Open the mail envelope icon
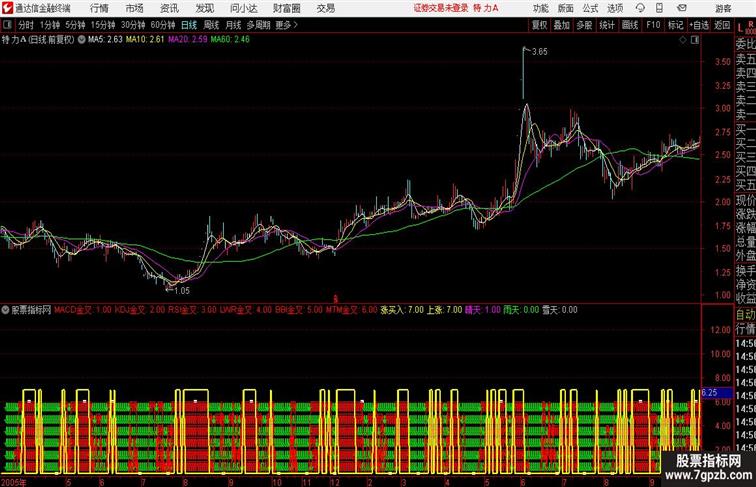The height and width of the screenshot is (487, 756). coord(682,8)
